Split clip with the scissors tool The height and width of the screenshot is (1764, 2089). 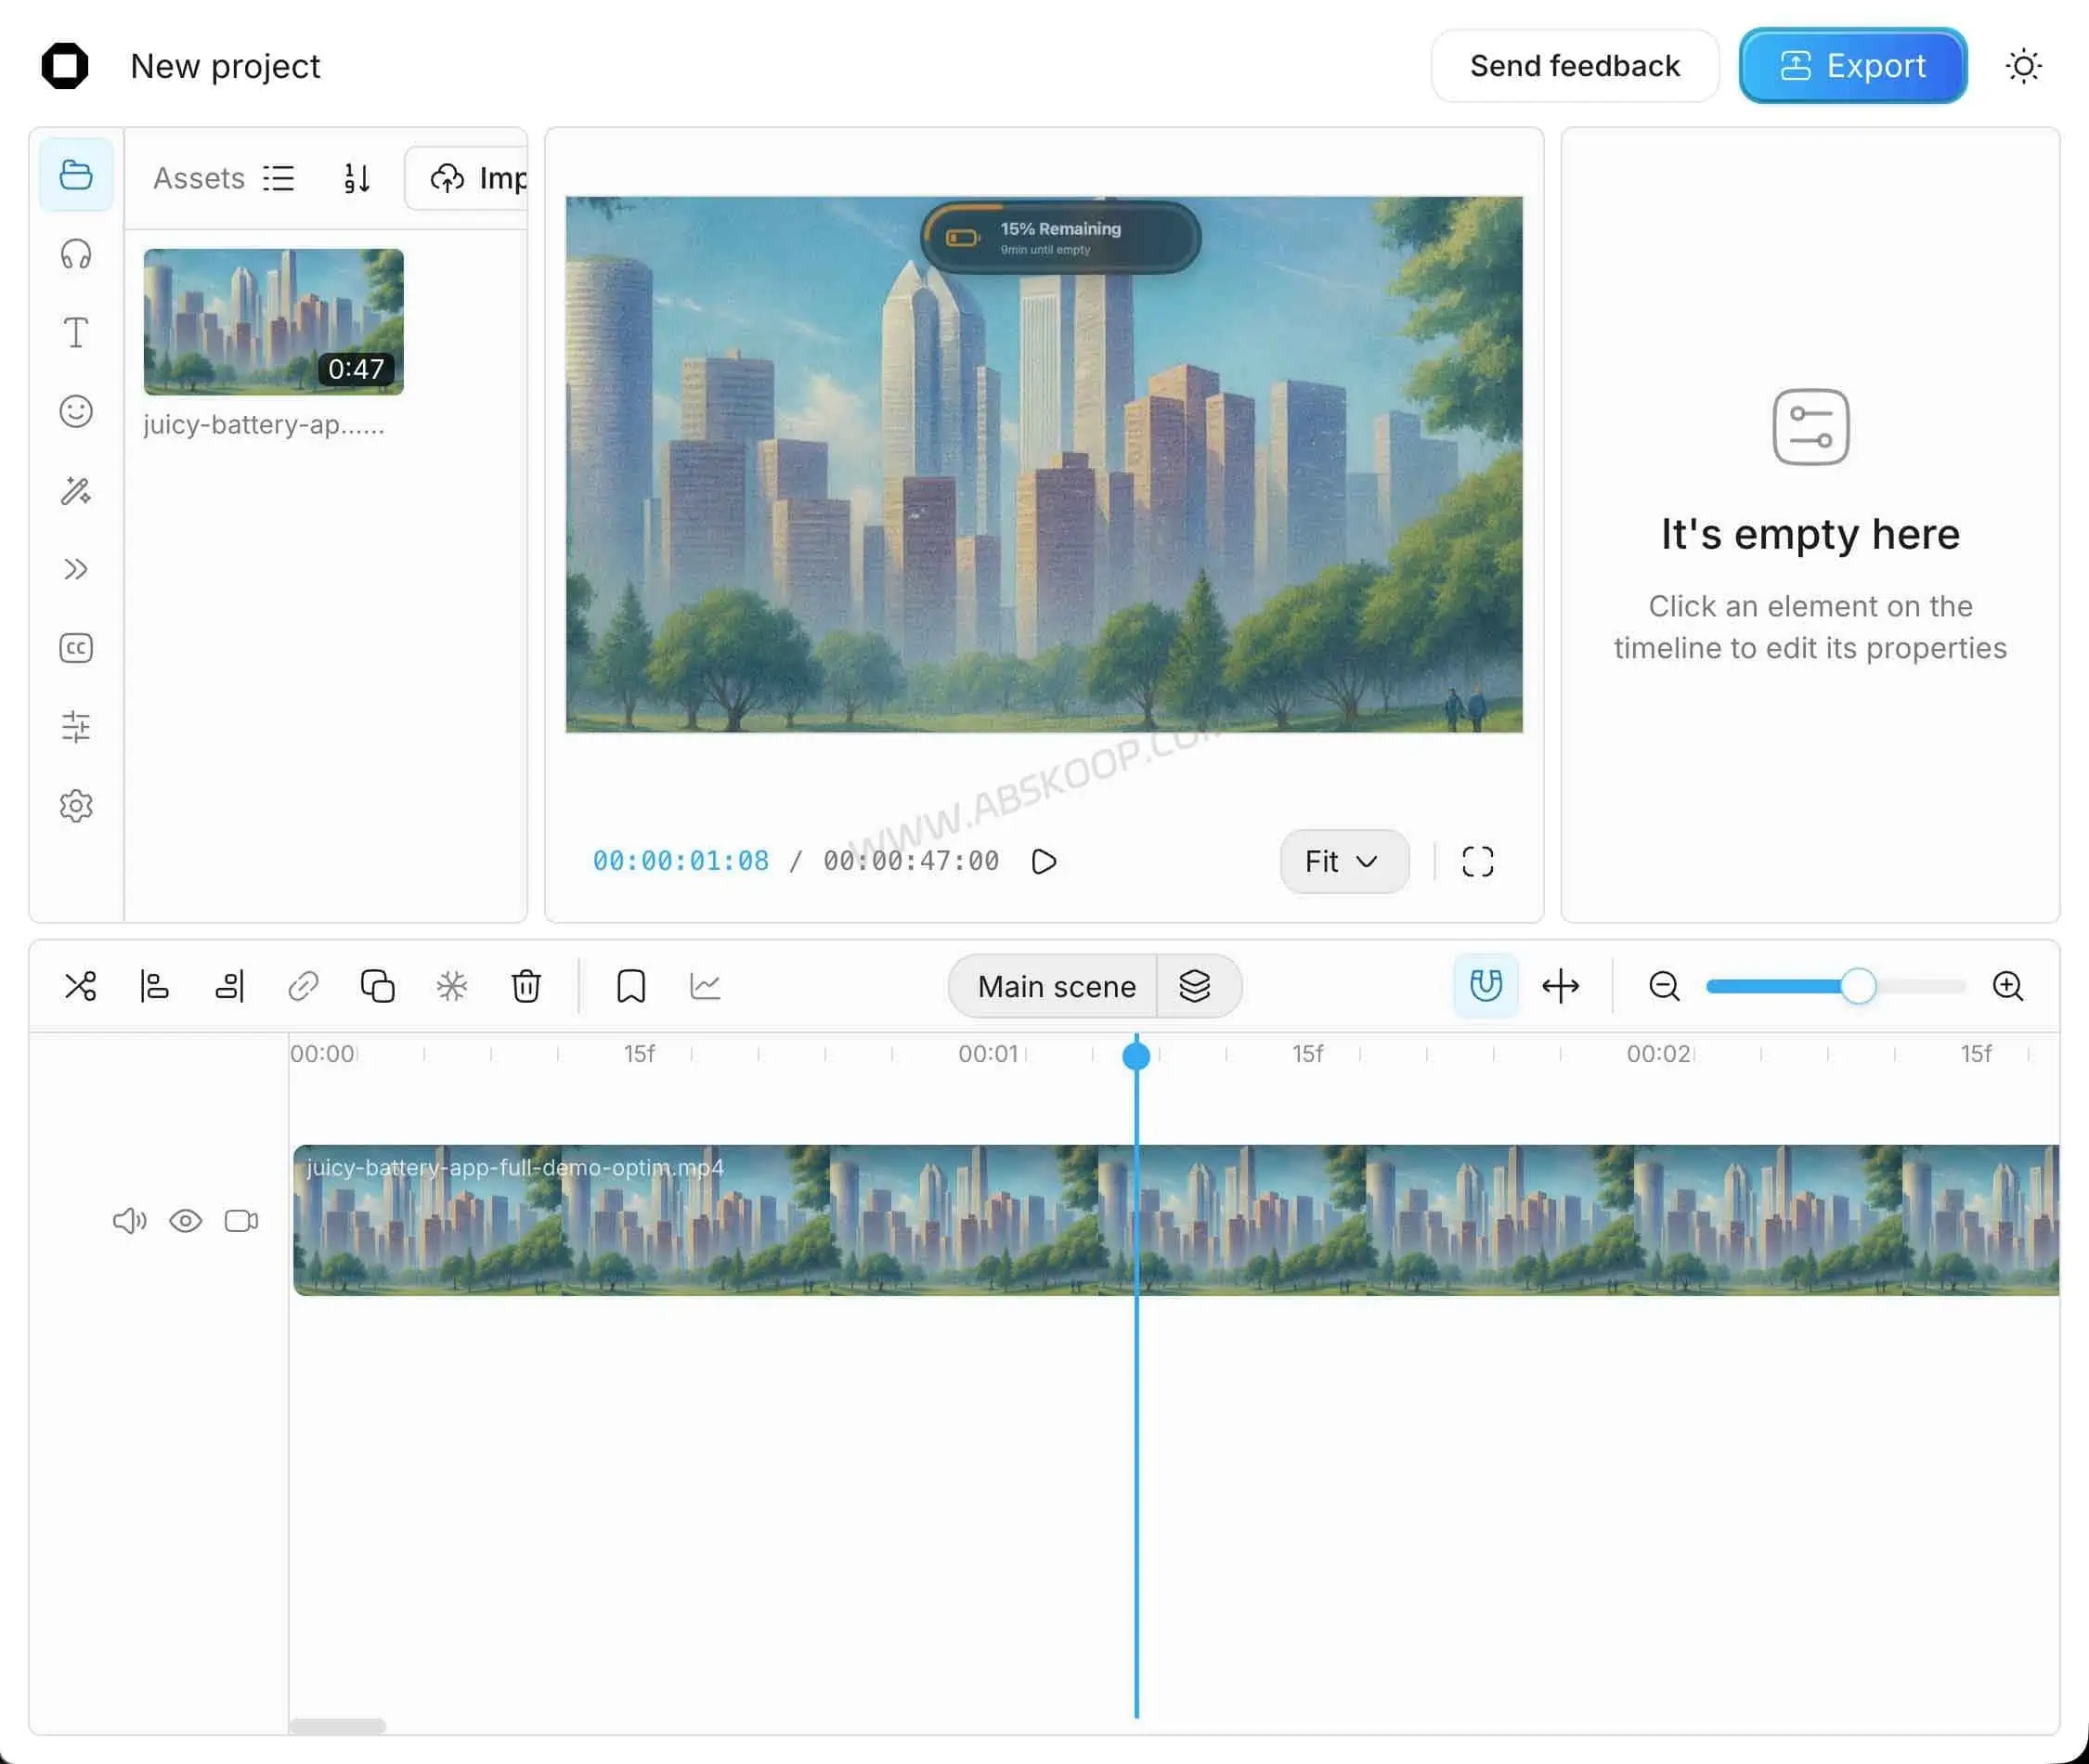[80, 986]
